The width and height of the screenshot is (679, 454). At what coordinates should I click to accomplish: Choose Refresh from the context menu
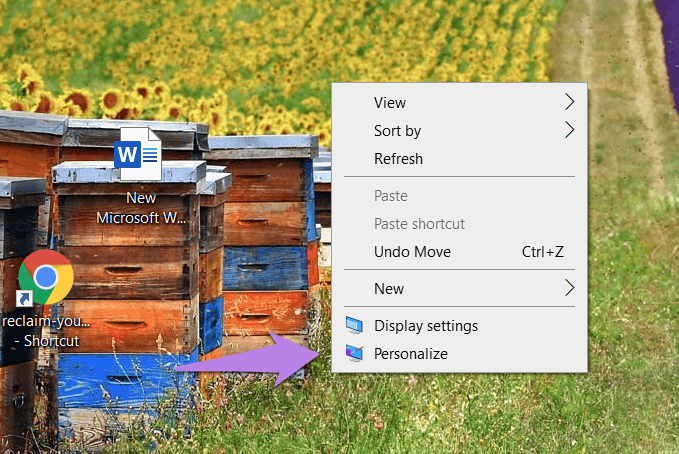[398, 159]
